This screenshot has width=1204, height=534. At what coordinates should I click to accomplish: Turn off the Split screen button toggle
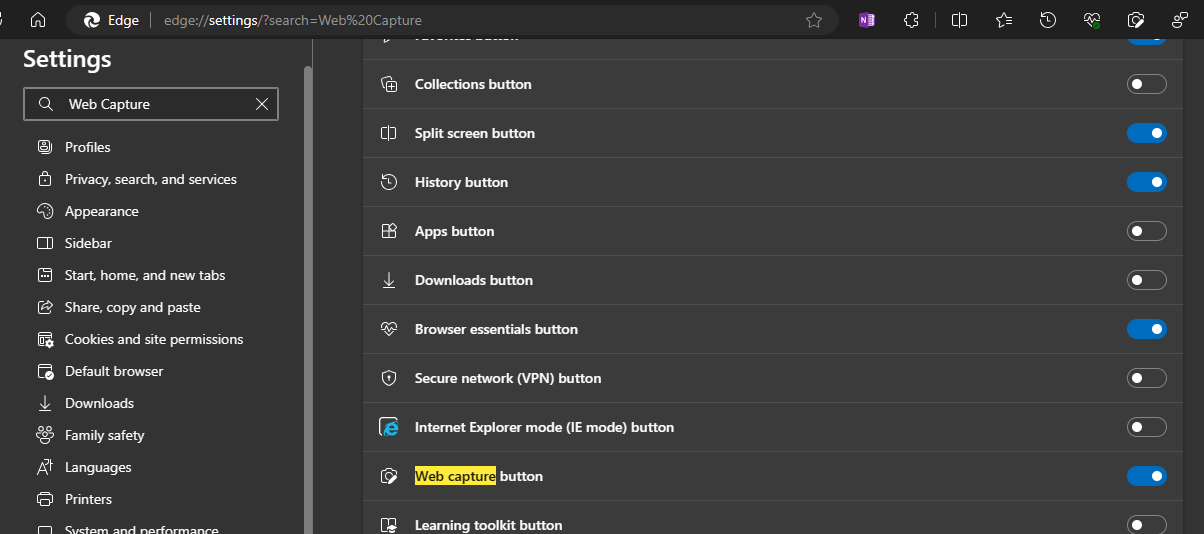tap(1146, 133)
